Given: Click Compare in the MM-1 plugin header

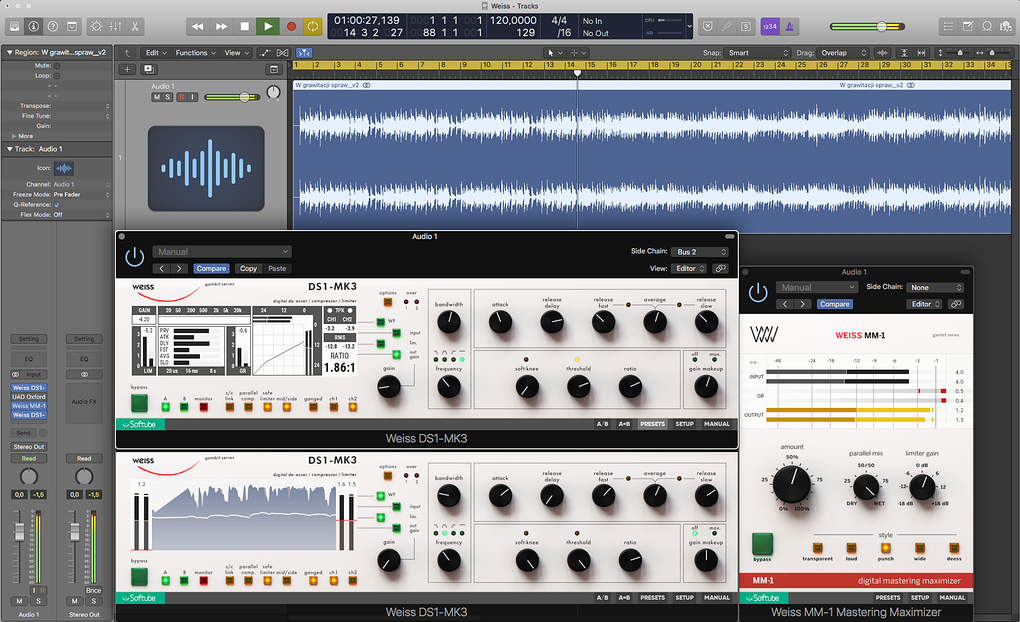Looking at the screenshot, I should [x=835, y=304].
